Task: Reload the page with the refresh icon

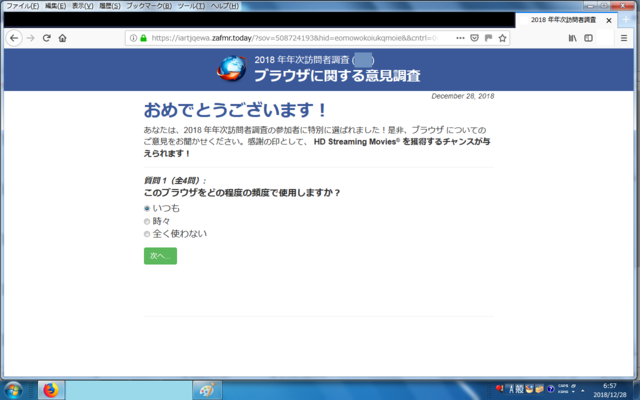Action: tap(47, 38)
